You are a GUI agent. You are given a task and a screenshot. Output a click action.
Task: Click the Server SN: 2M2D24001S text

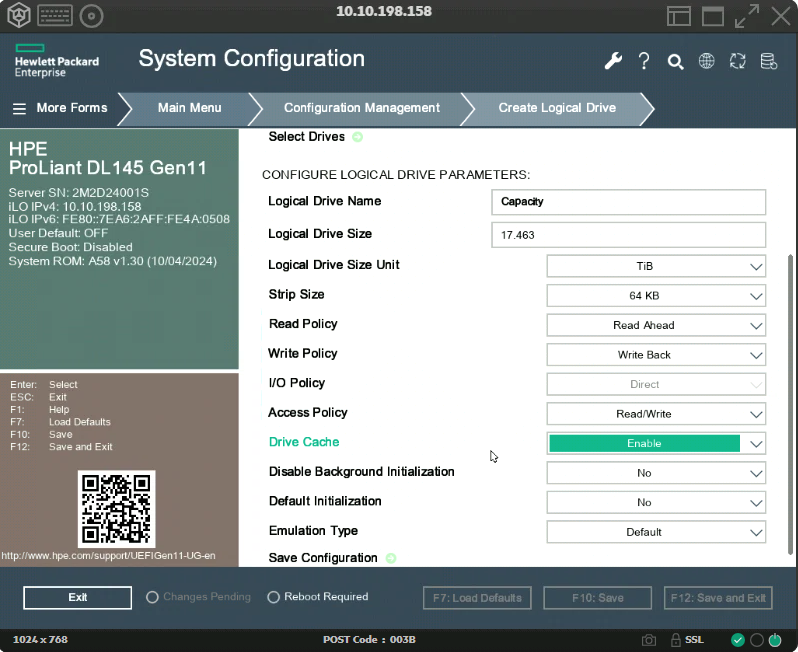tap(78, 193)
